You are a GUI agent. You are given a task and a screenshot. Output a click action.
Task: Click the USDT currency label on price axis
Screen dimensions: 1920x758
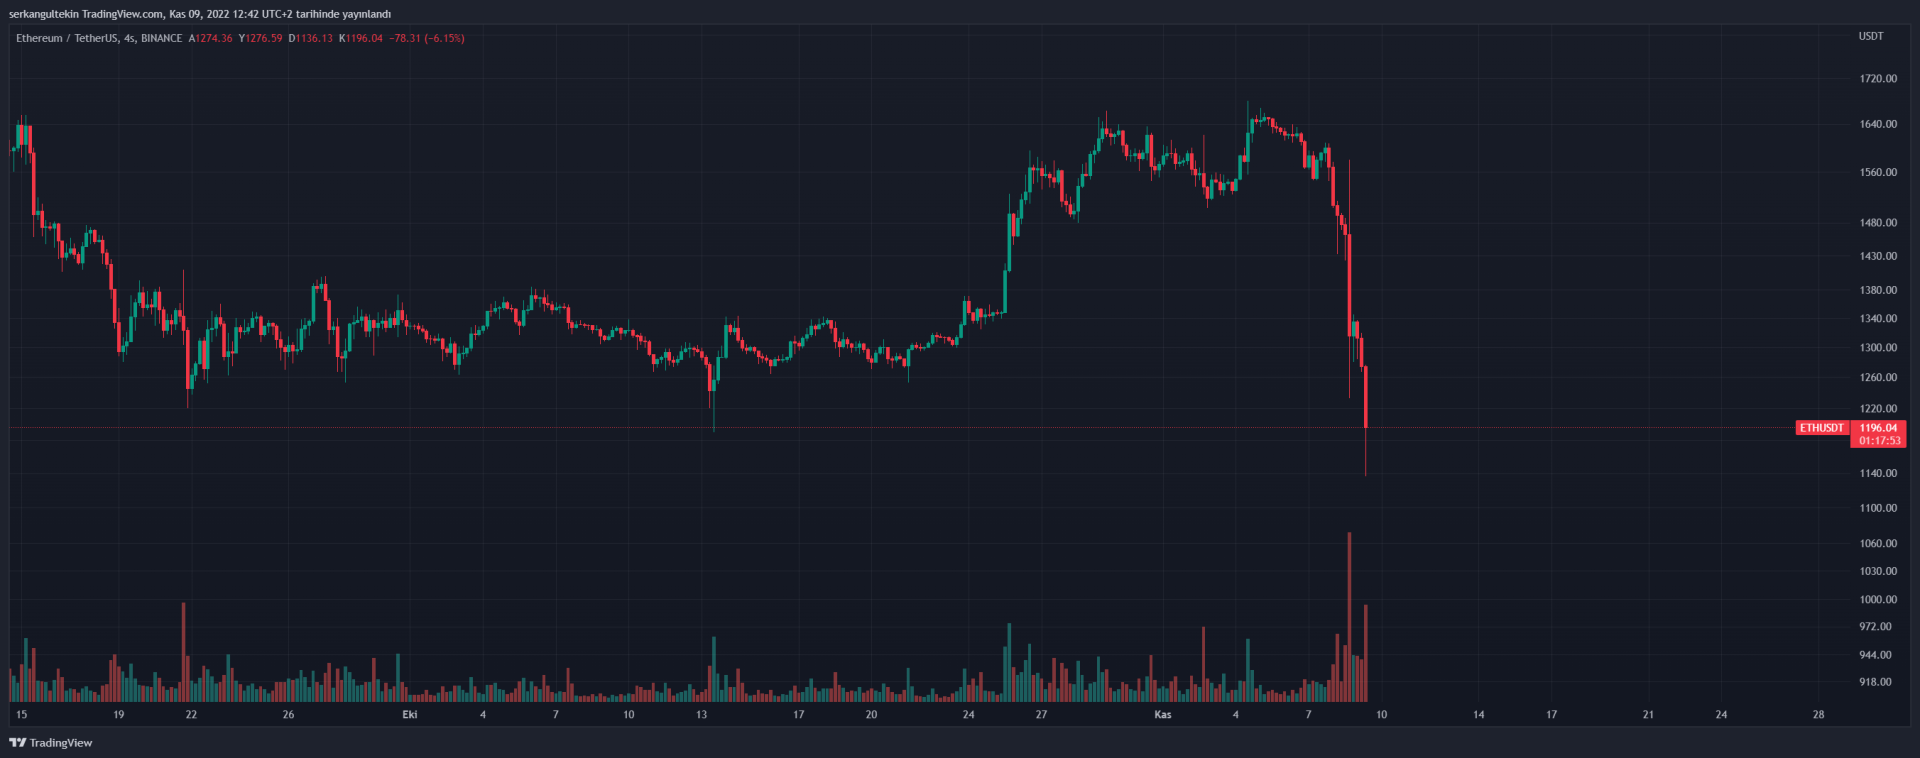(1871, 36)
